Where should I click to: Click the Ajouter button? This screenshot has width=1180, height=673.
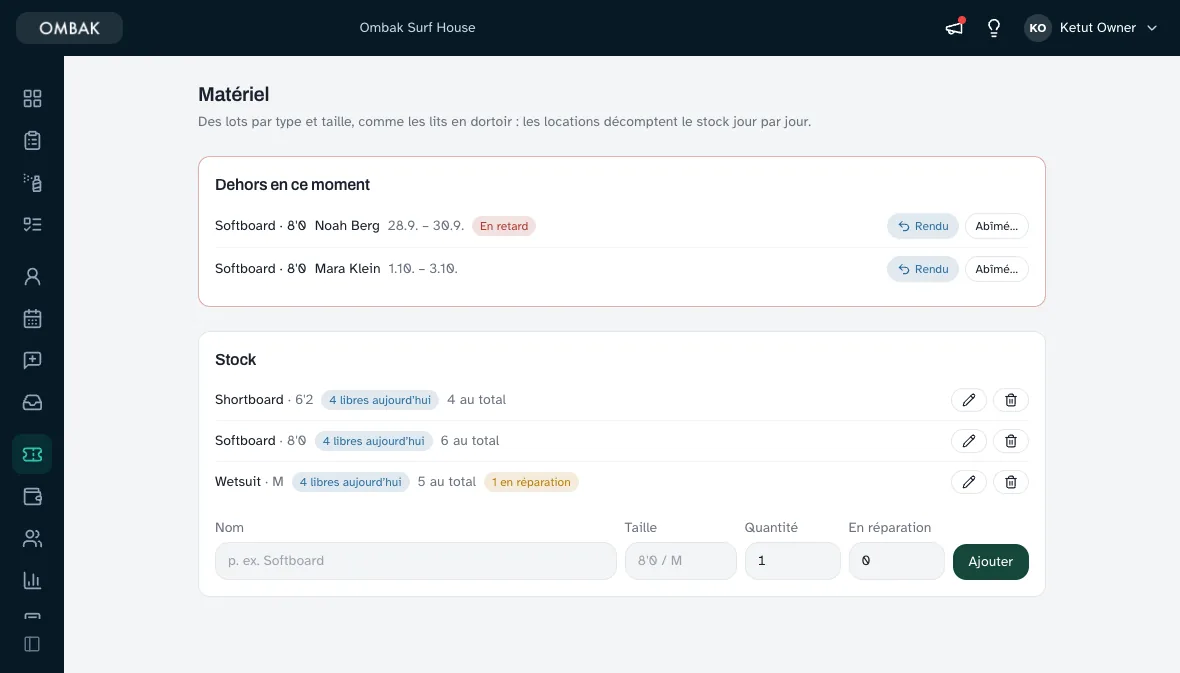[x=990, y=562]
